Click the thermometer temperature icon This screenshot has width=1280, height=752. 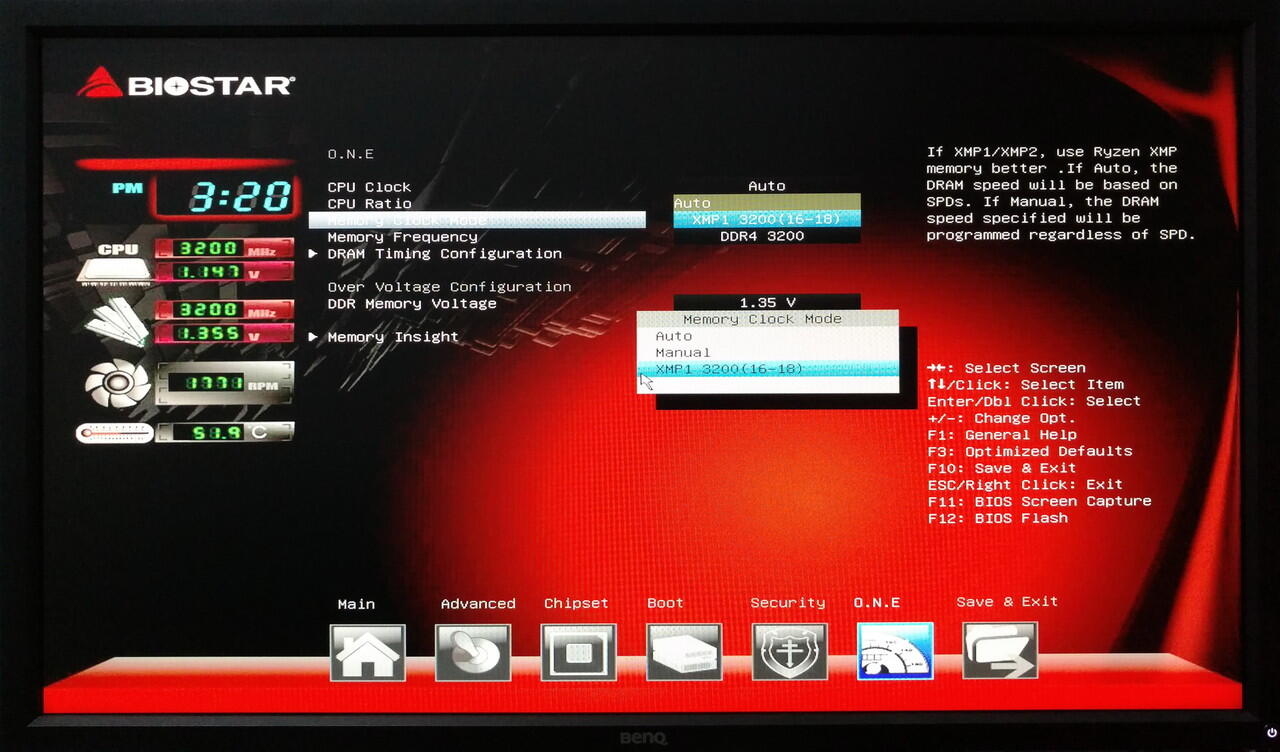pyautogui.click(x=115, y=433)
